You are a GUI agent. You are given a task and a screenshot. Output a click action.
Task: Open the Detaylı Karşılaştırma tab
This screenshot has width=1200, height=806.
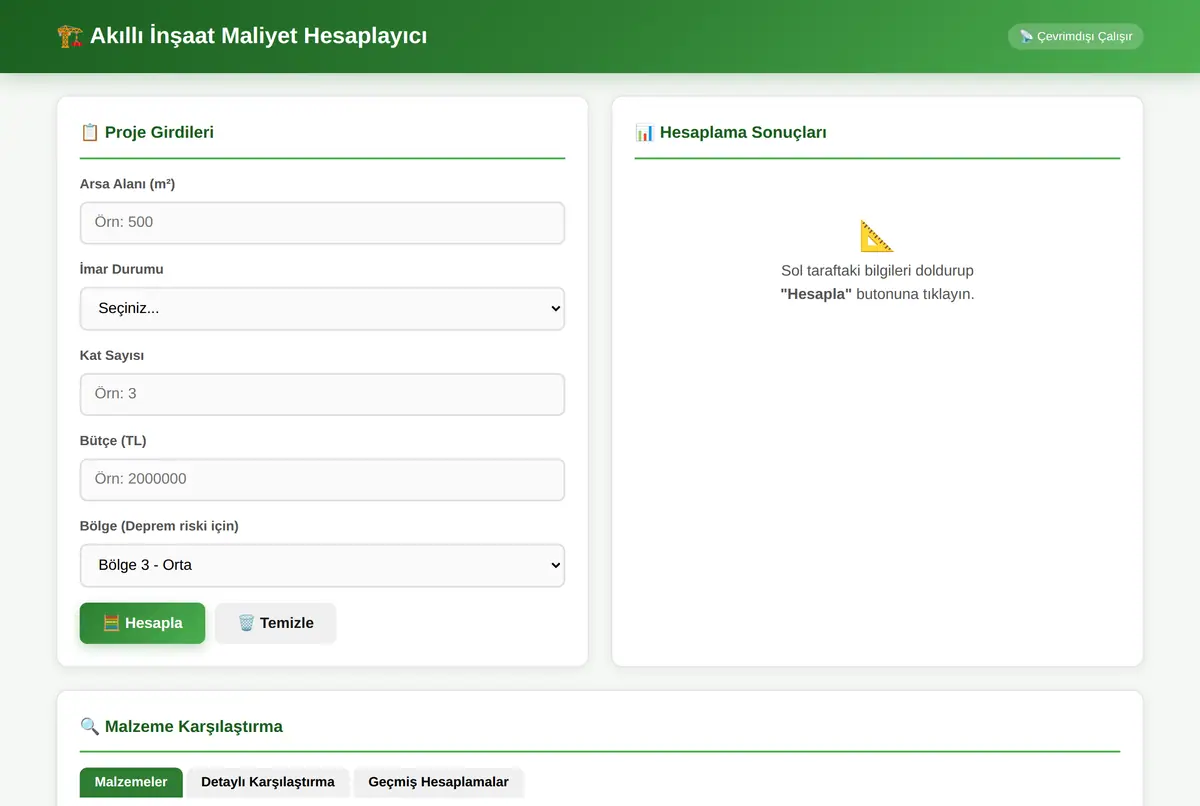tap(268, 782)
